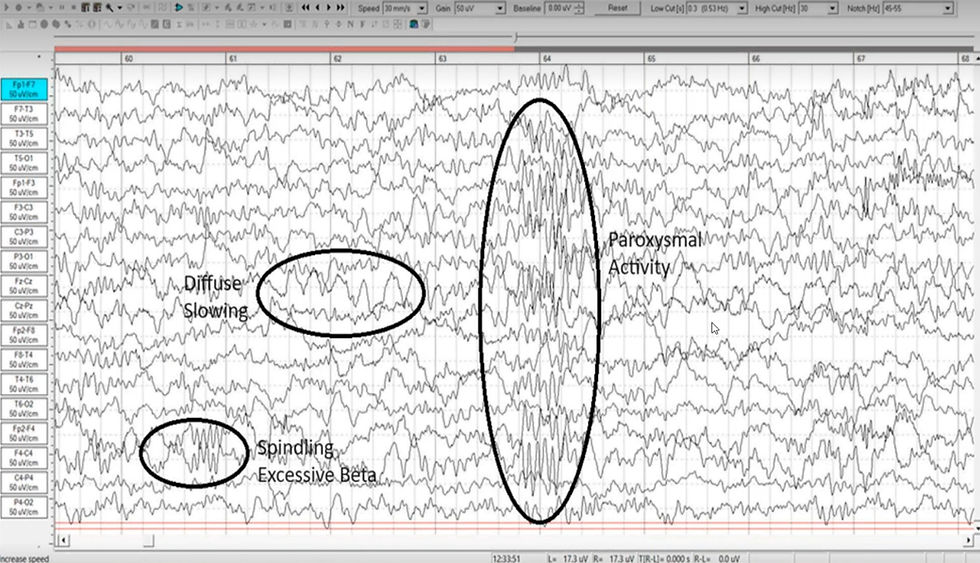Click the Baseline value spinner arrows
Screen dimensions: 980x563
(579, 8)
